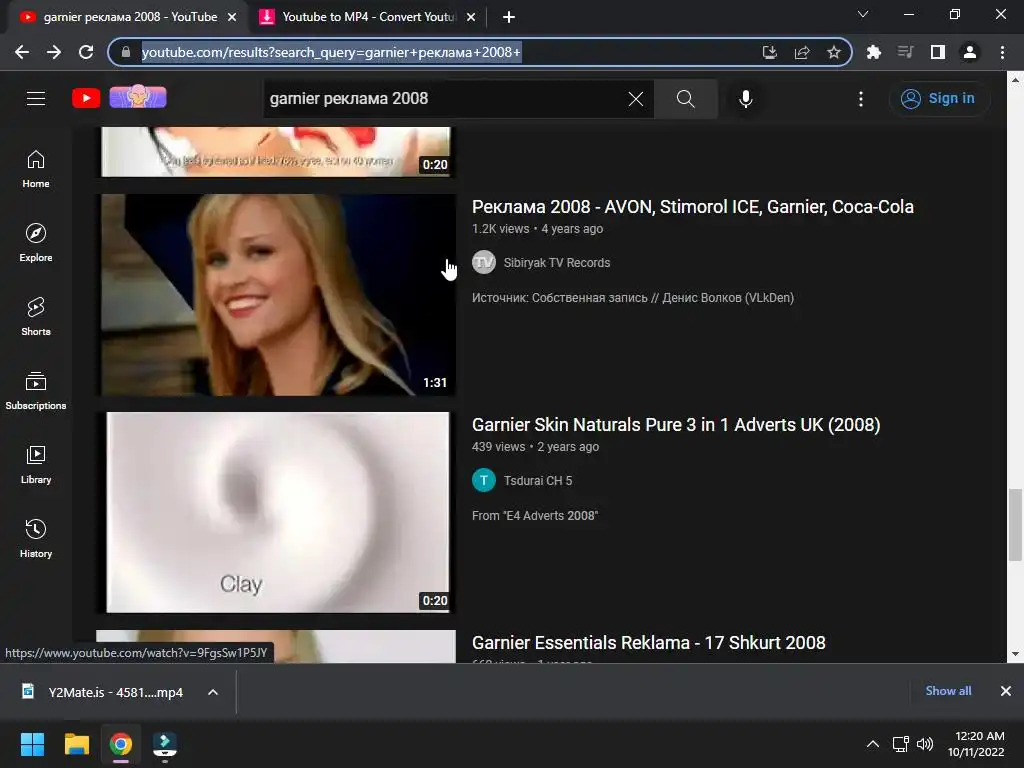This screenshot has height=768, width=1024.
Task: Open the YouTube doodle next to logo
Action: click(138, 97)
